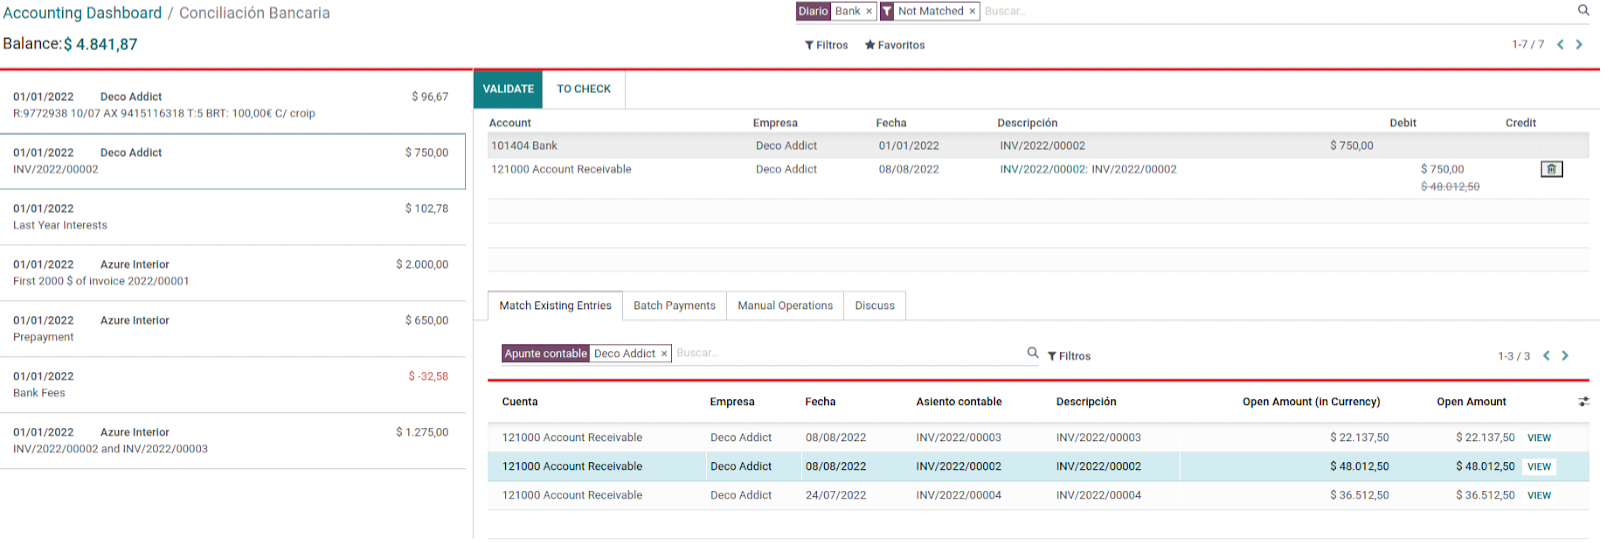The width and height of the screenshot is (1609, 543).
Task: Go to previous page in top pager
Action: [1560, 45]
